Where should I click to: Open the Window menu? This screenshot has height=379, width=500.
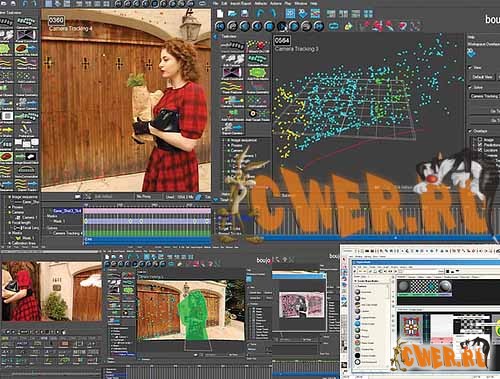point(301,3)
